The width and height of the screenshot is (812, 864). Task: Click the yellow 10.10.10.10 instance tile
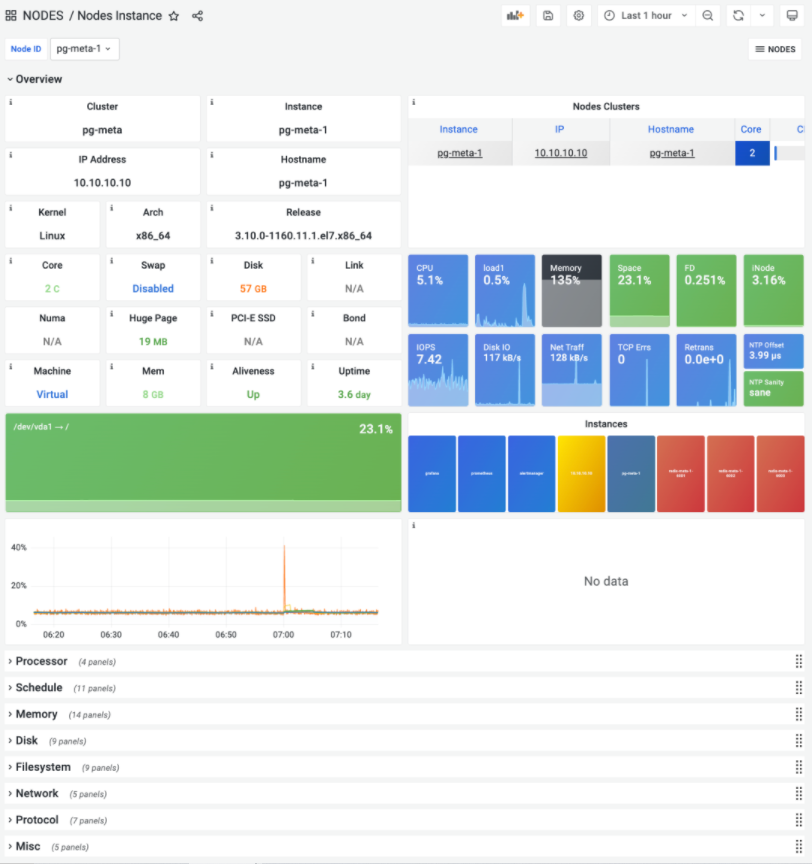tap(581, 474)
